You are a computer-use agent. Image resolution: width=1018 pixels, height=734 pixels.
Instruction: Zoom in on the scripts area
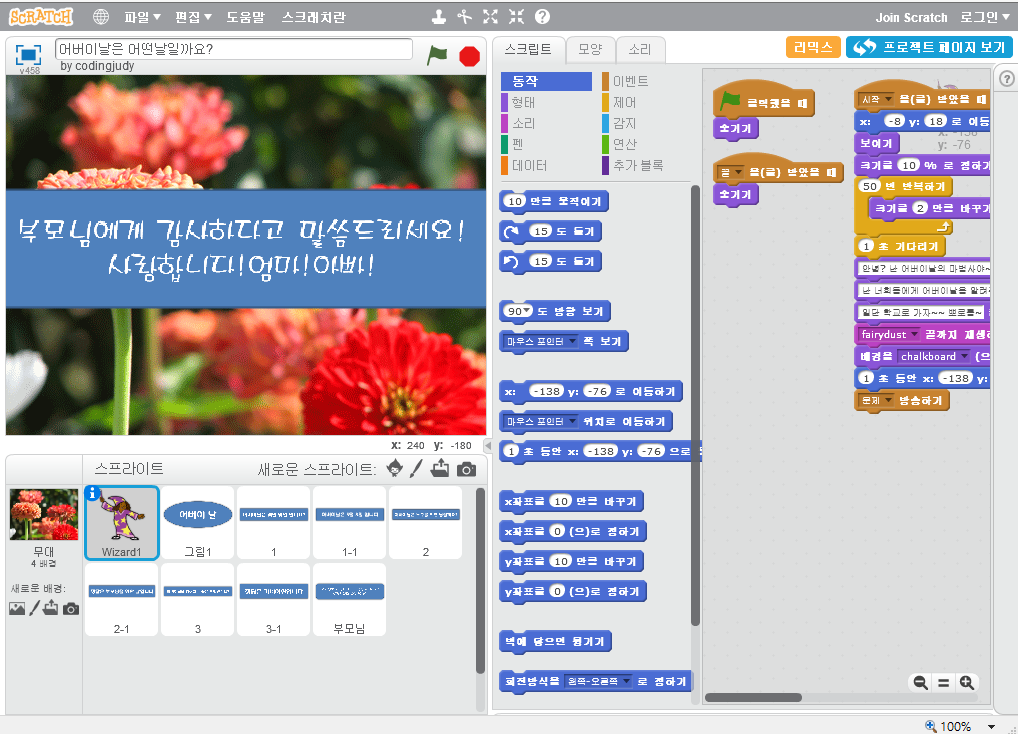(966, 683)
